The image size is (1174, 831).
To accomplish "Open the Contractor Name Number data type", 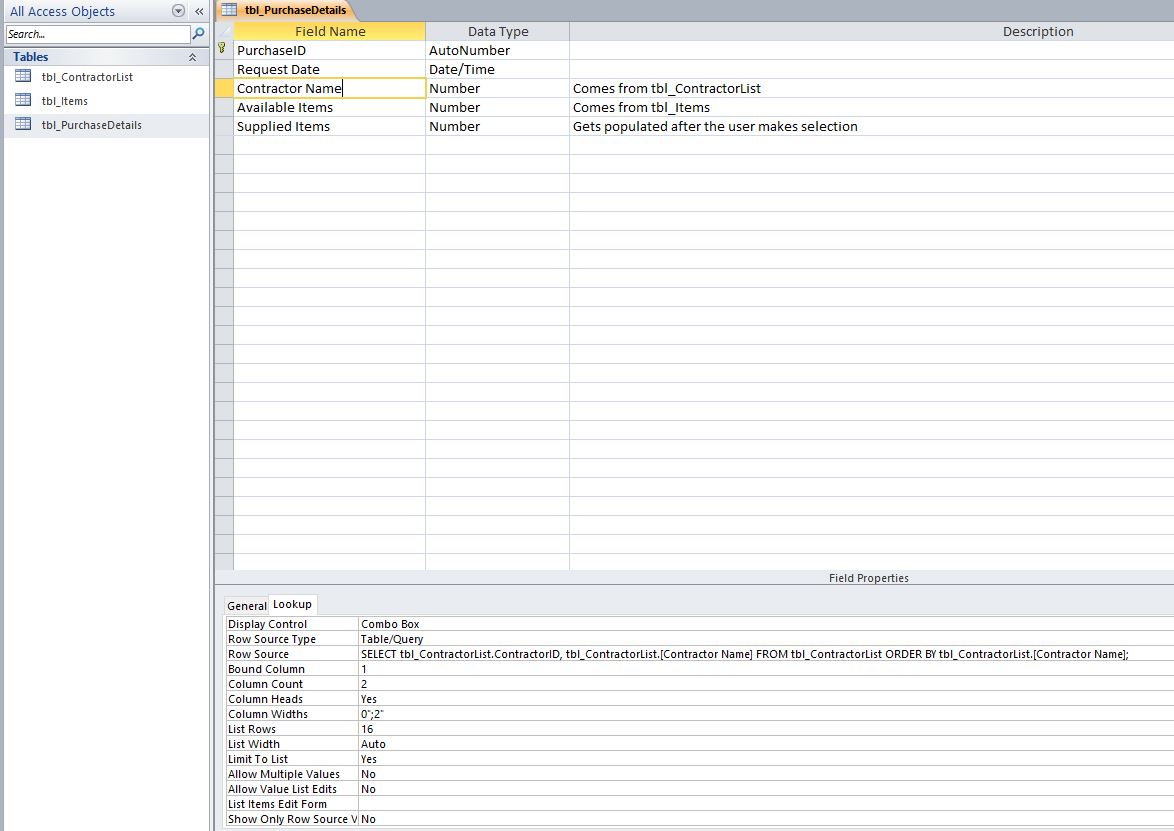I will click(497, 88).
